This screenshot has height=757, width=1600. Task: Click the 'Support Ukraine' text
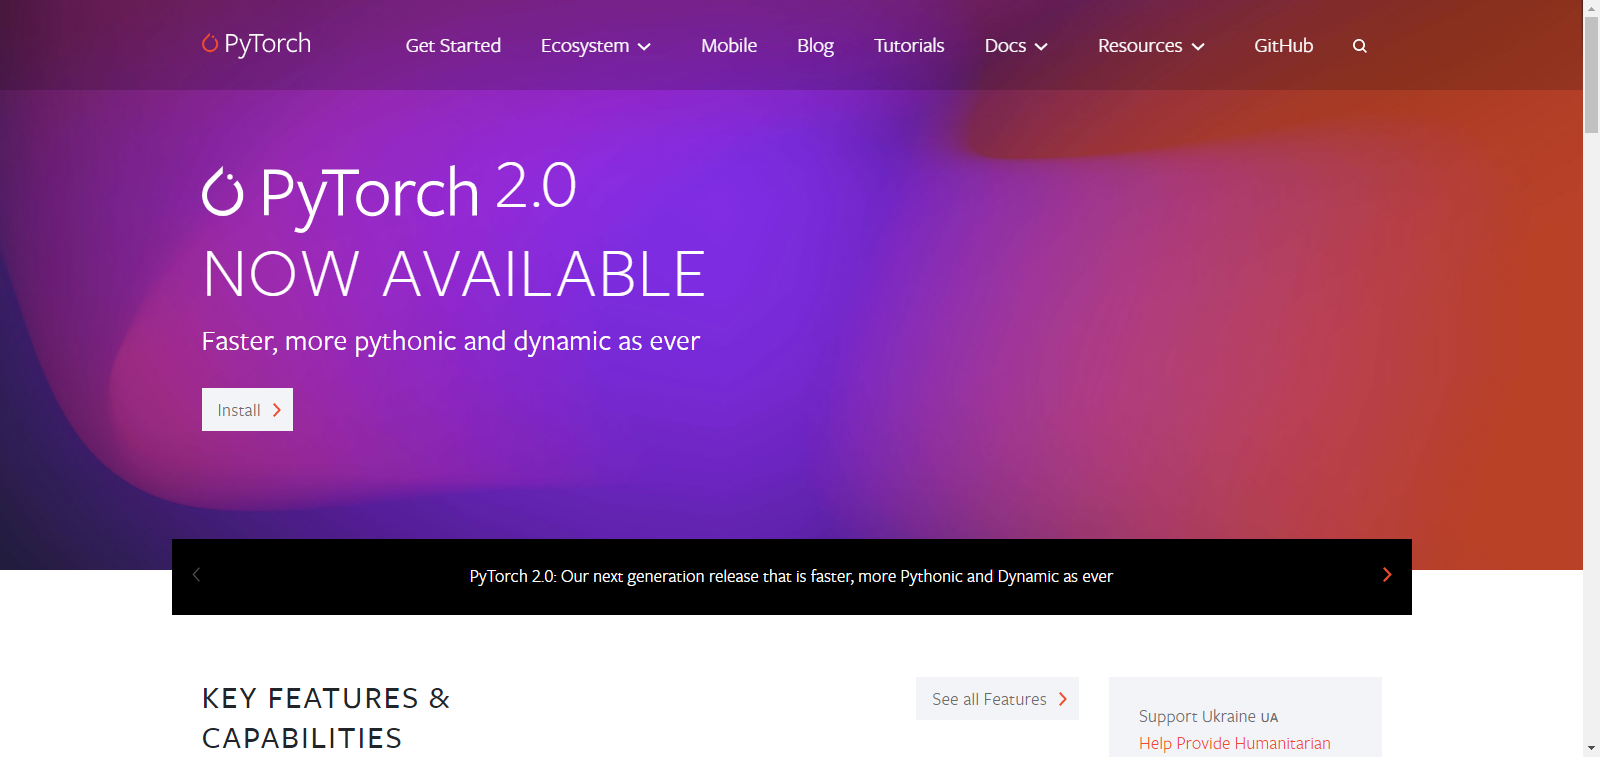[x=1197, y=716]
